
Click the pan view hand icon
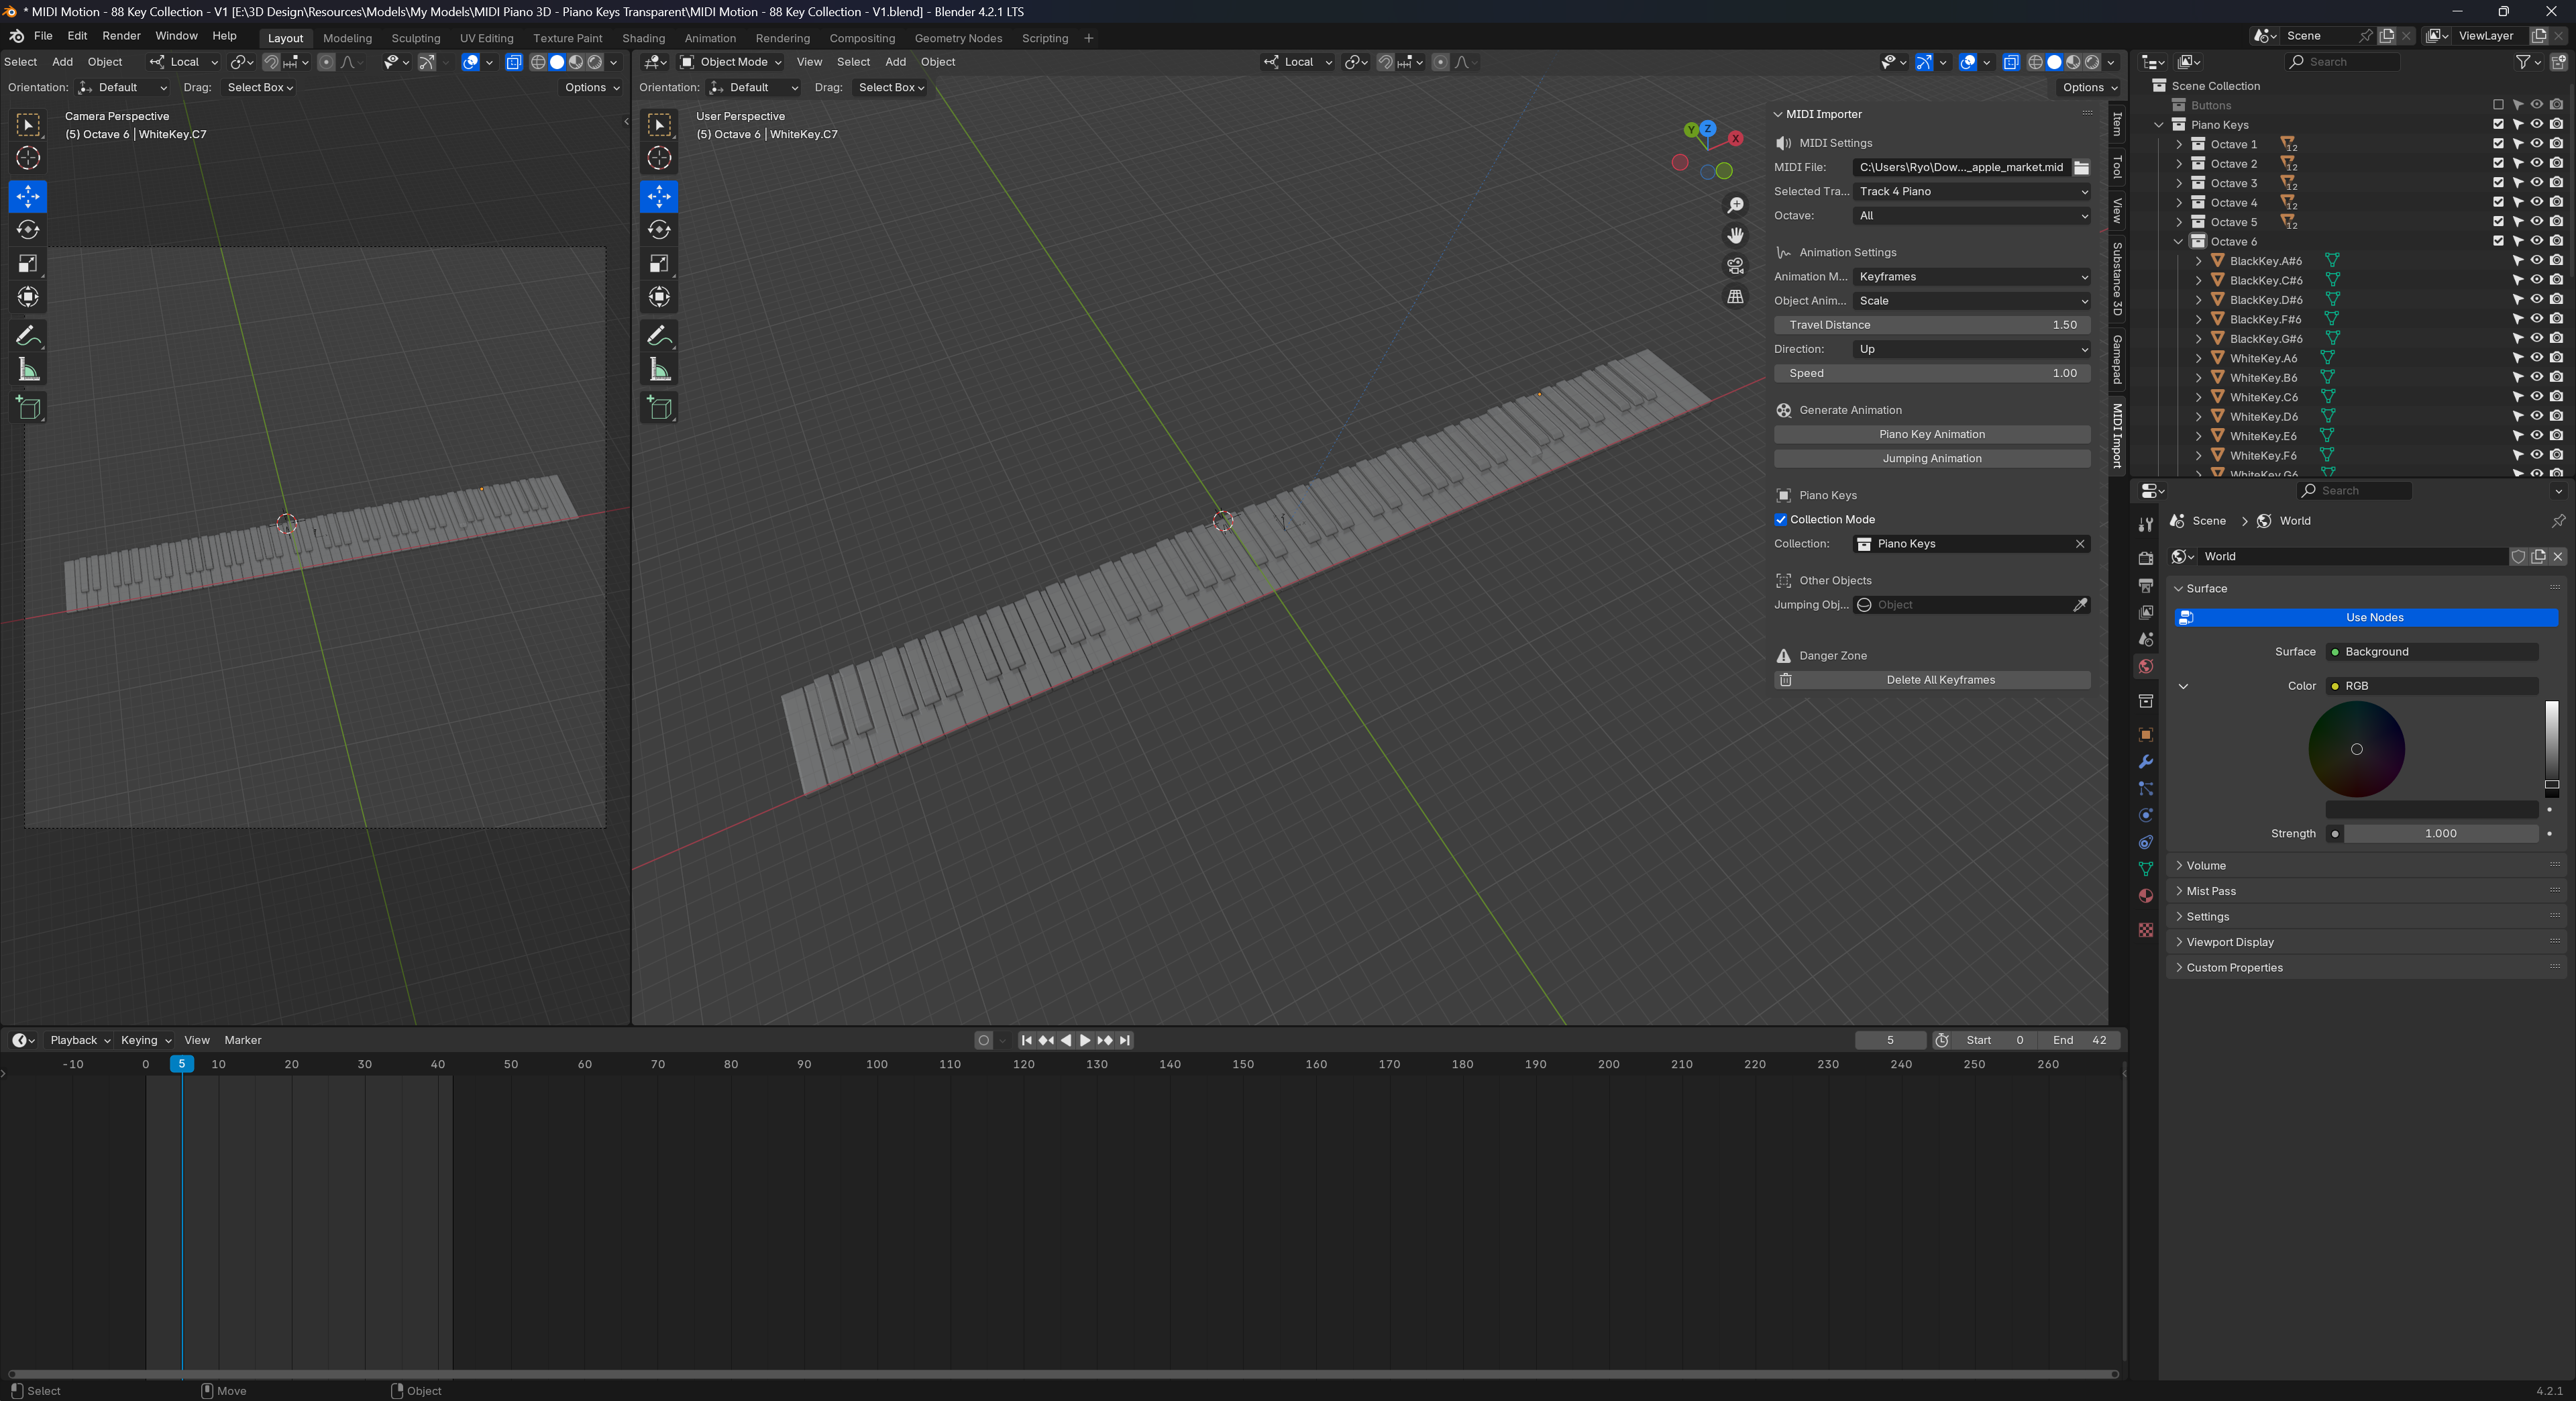click(x=1735, y=235)
